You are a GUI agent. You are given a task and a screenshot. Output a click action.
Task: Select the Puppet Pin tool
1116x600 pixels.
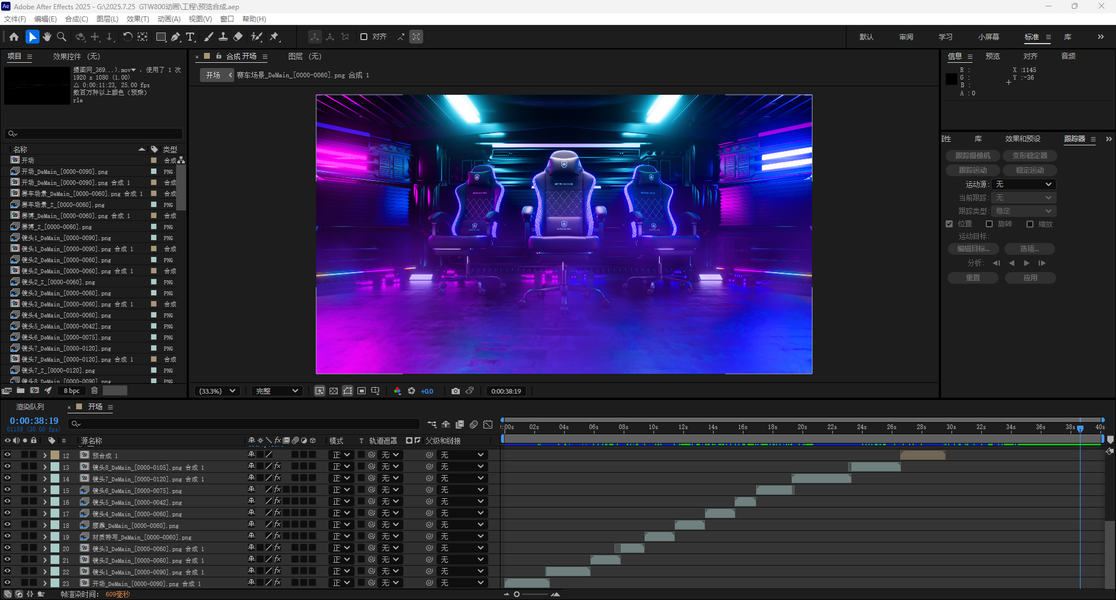275,36
